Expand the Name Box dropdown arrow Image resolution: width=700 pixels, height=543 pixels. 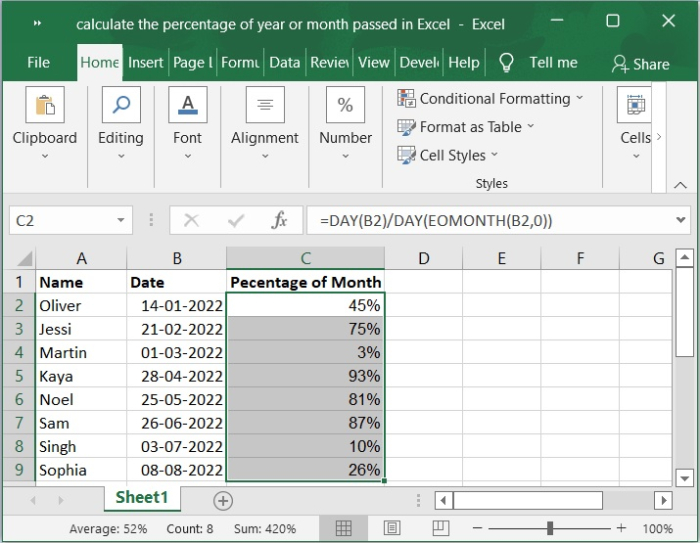coord(121,220)
